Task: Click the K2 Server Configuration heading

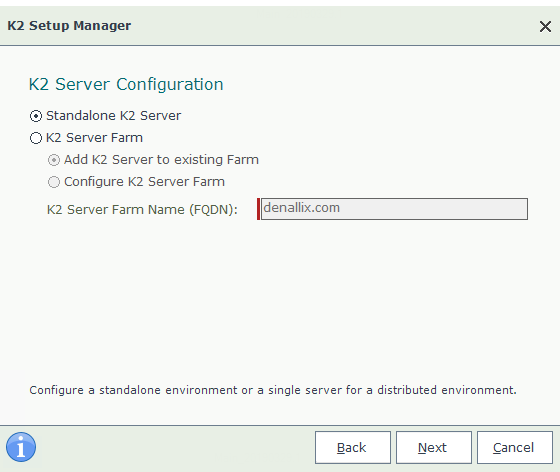Action: pyautogui.click(x=126, y=85)
